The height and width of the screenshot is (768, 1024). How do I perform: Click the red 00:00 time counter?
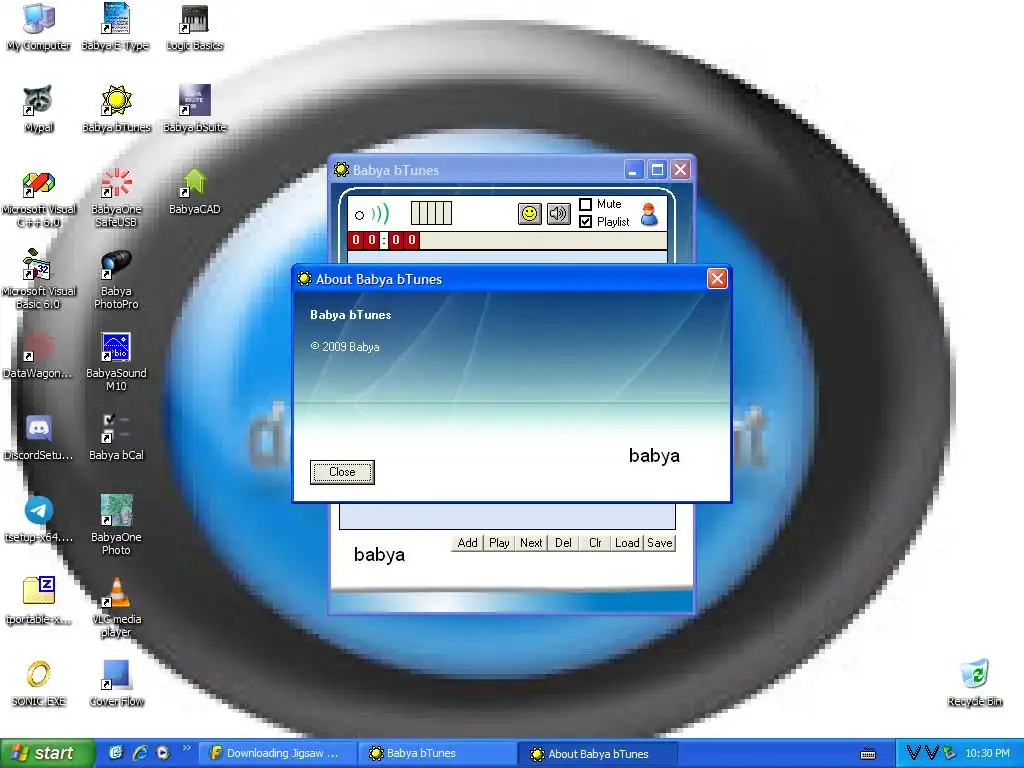383,240
